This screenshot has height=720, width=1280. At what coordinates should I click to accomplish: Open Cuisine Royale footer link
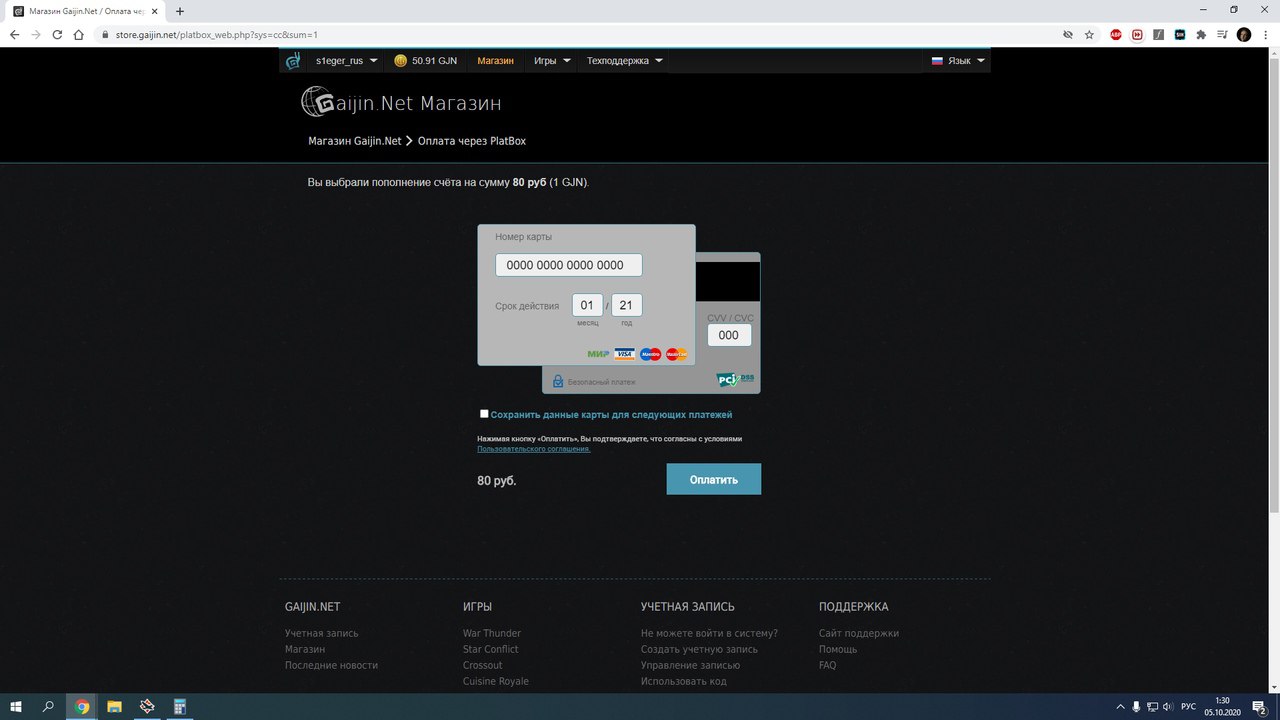[x=495, y=681]
